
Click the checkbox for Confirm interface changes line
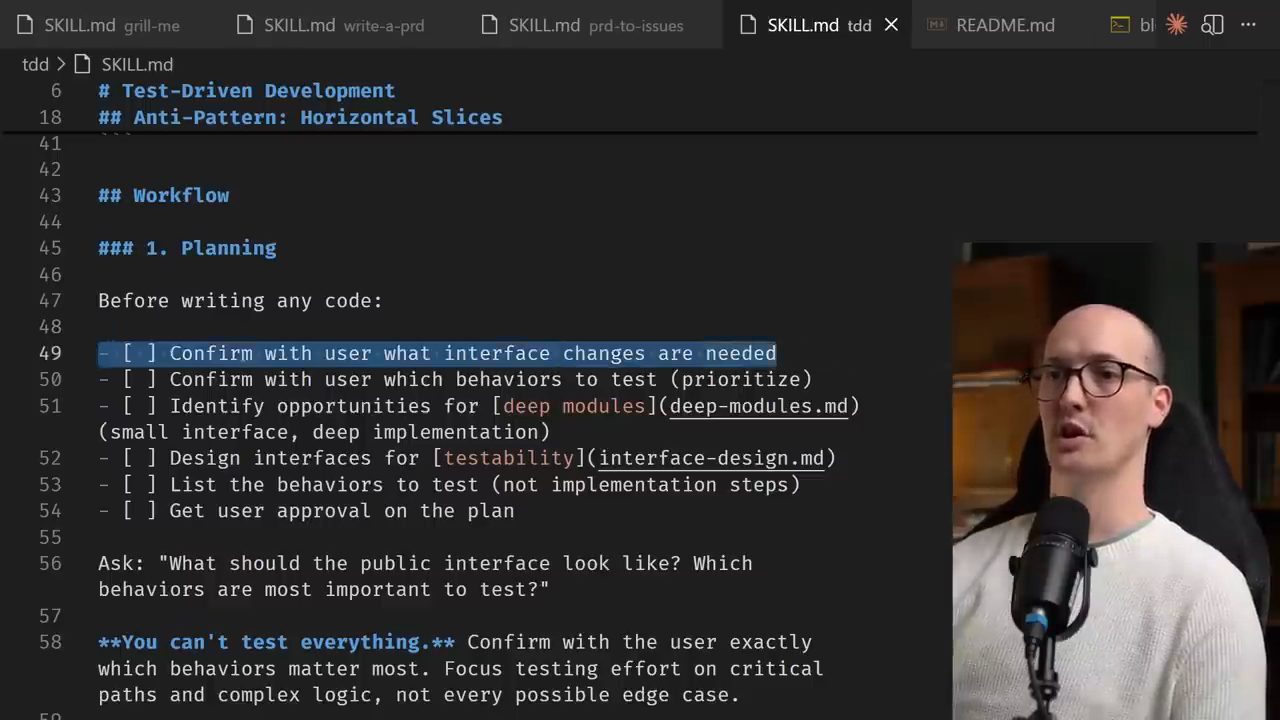coord(139,353)
